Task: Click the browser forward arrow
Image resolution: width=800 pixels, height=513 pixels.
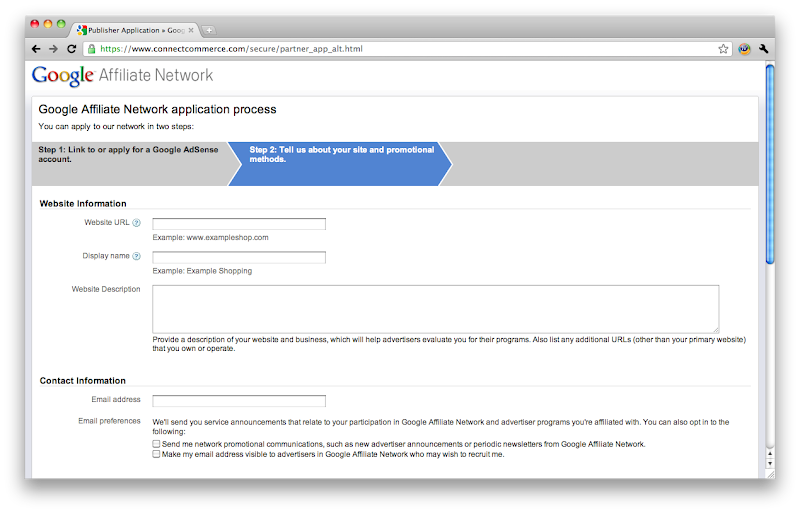Action: pyautogui.click(x=53, y=48)
